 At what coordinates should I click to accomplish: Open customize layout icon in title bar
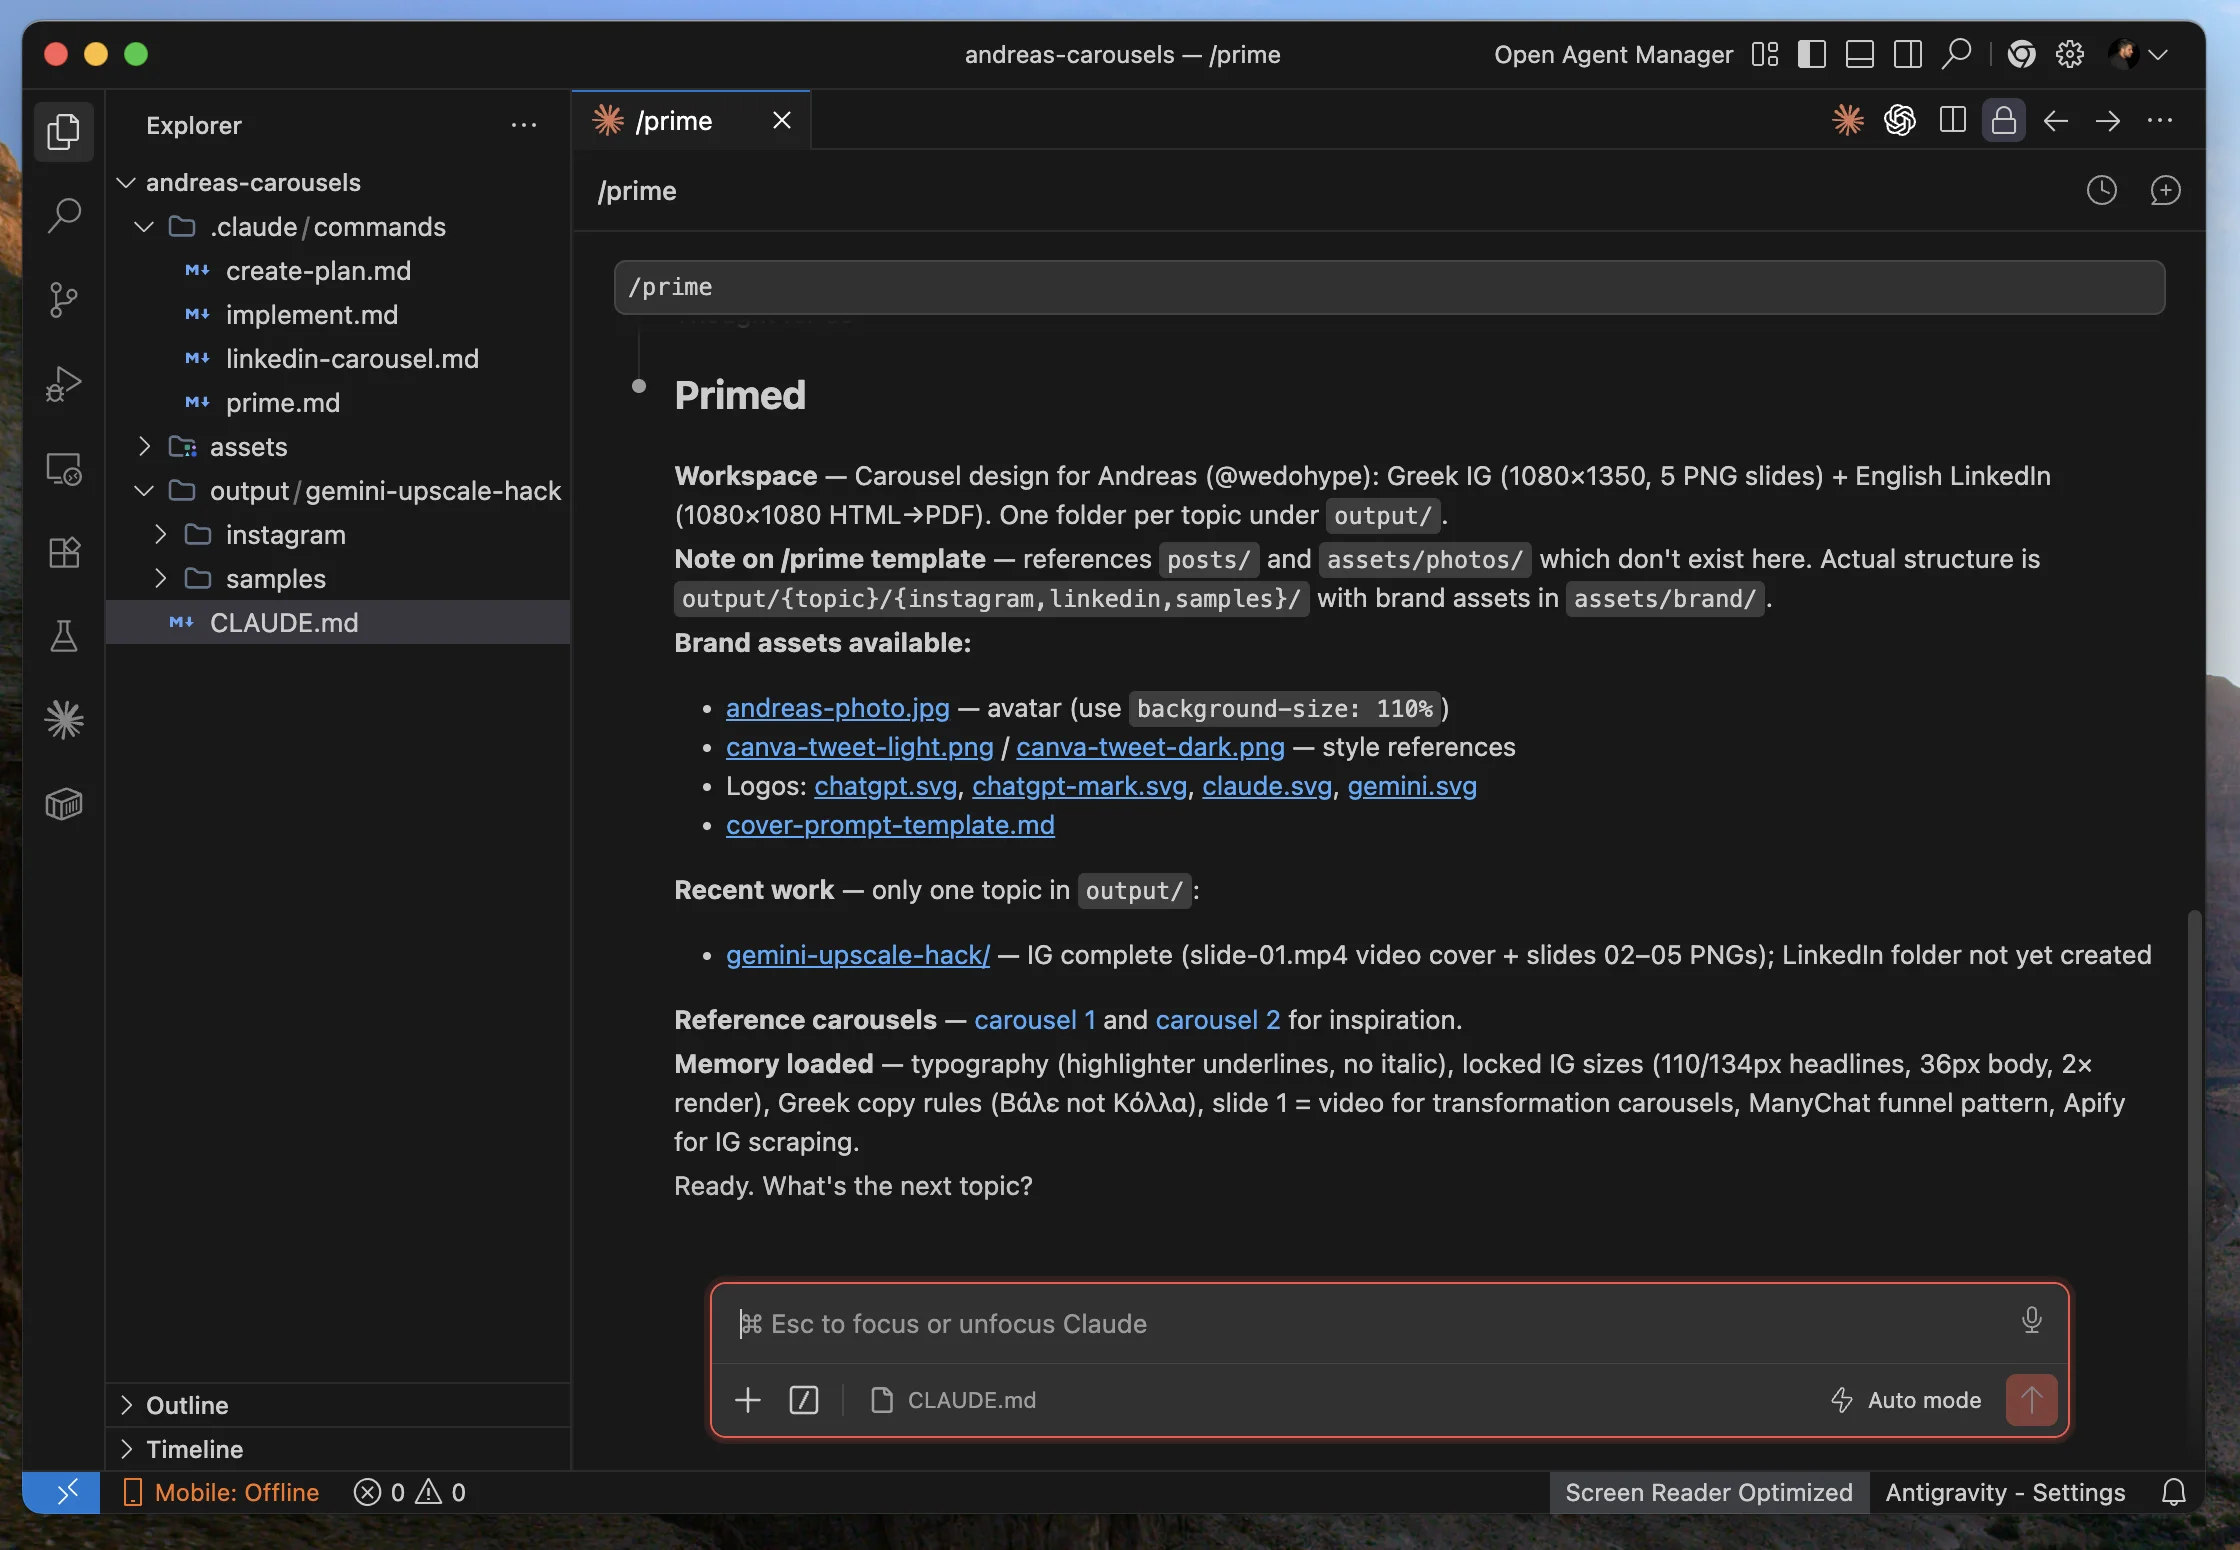pyautogui.click(x=1765, y=54)
